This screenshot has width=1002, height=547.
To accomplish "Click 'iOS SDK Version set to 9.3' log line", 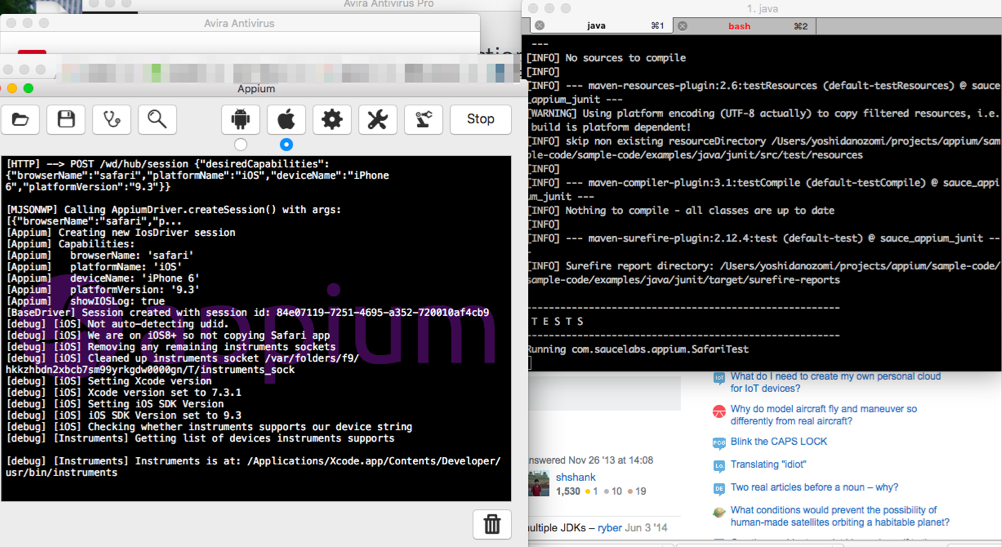I will (x=123, y=415).
